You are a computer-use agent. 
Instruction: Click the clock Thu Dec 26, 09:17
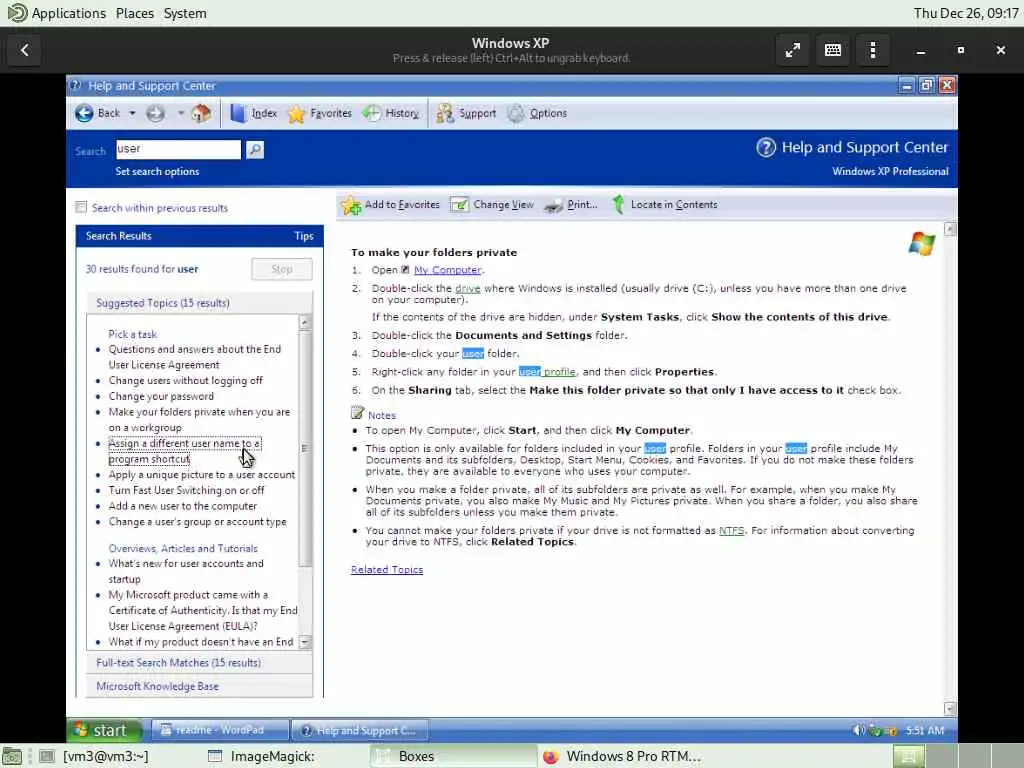966,13
